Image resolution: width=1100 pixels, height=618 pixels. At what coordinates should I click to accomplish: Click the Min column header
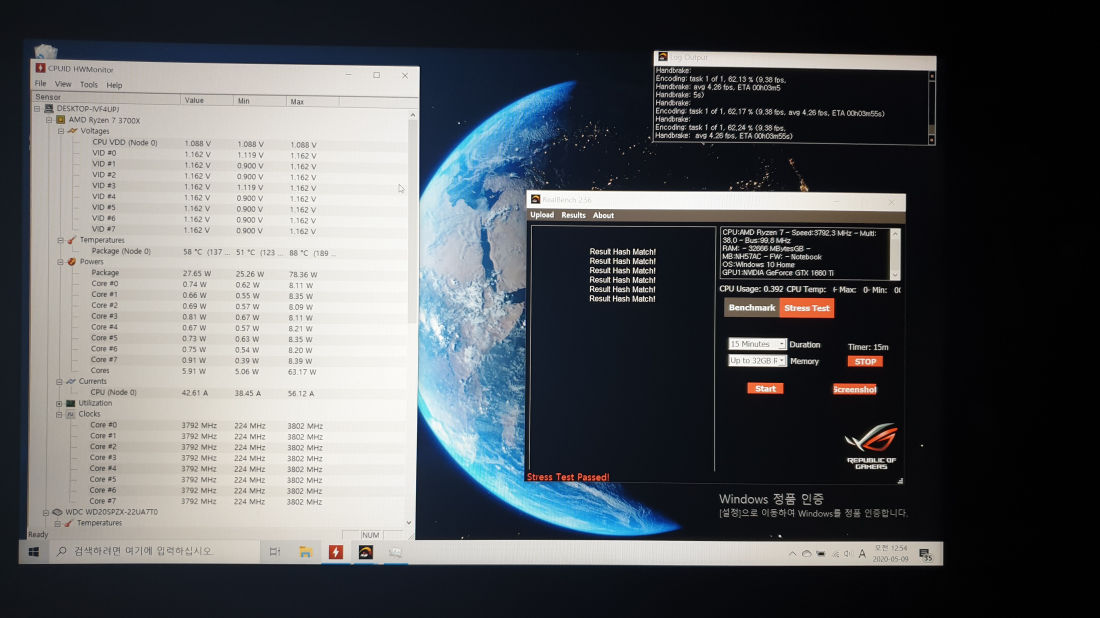click(x=260, y=101)
